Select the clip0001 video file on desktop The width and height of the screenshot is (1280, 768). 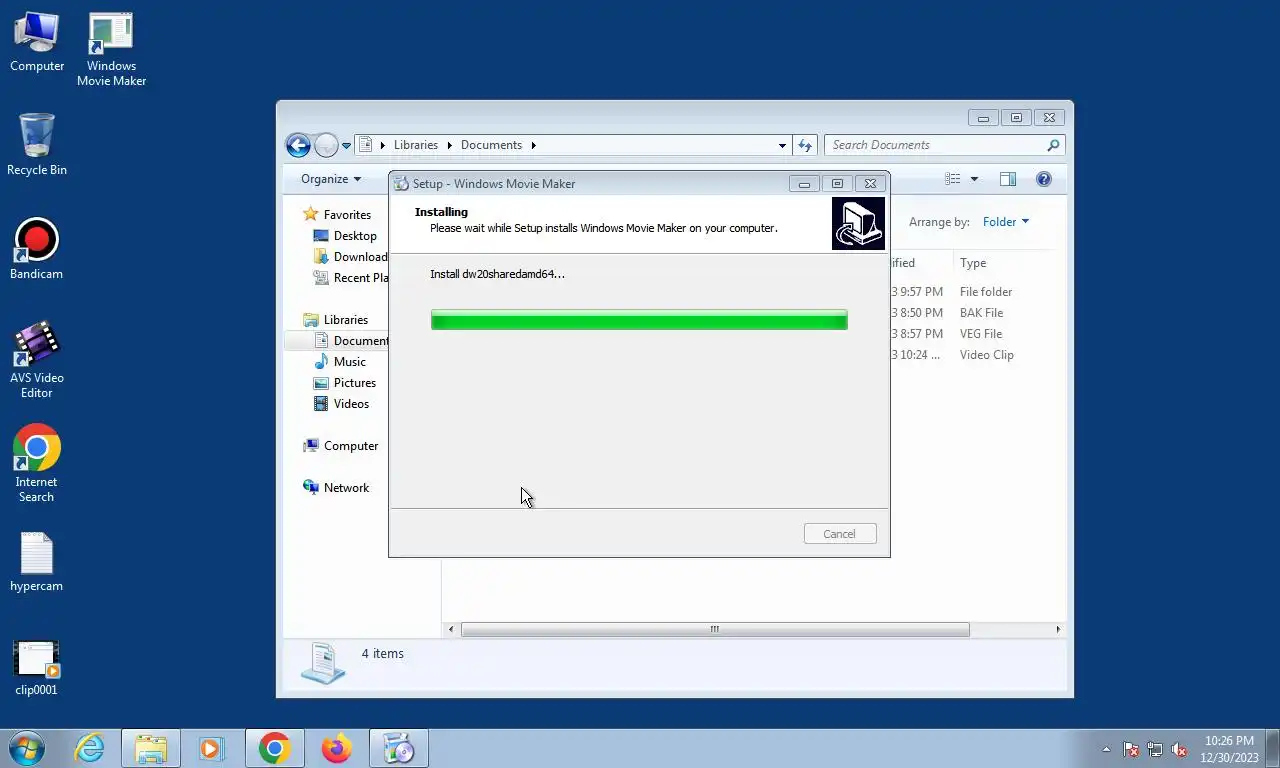(37, 668)
